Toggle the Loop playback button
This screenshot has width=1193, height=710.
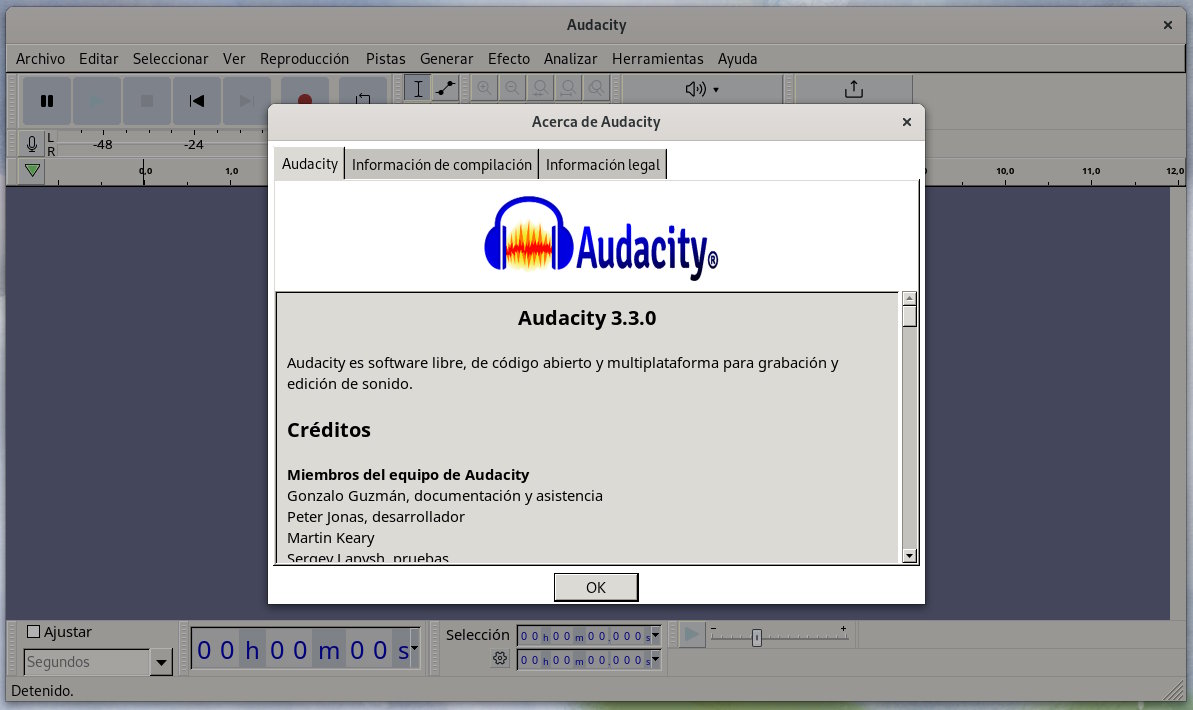click(x=363, y=99)
